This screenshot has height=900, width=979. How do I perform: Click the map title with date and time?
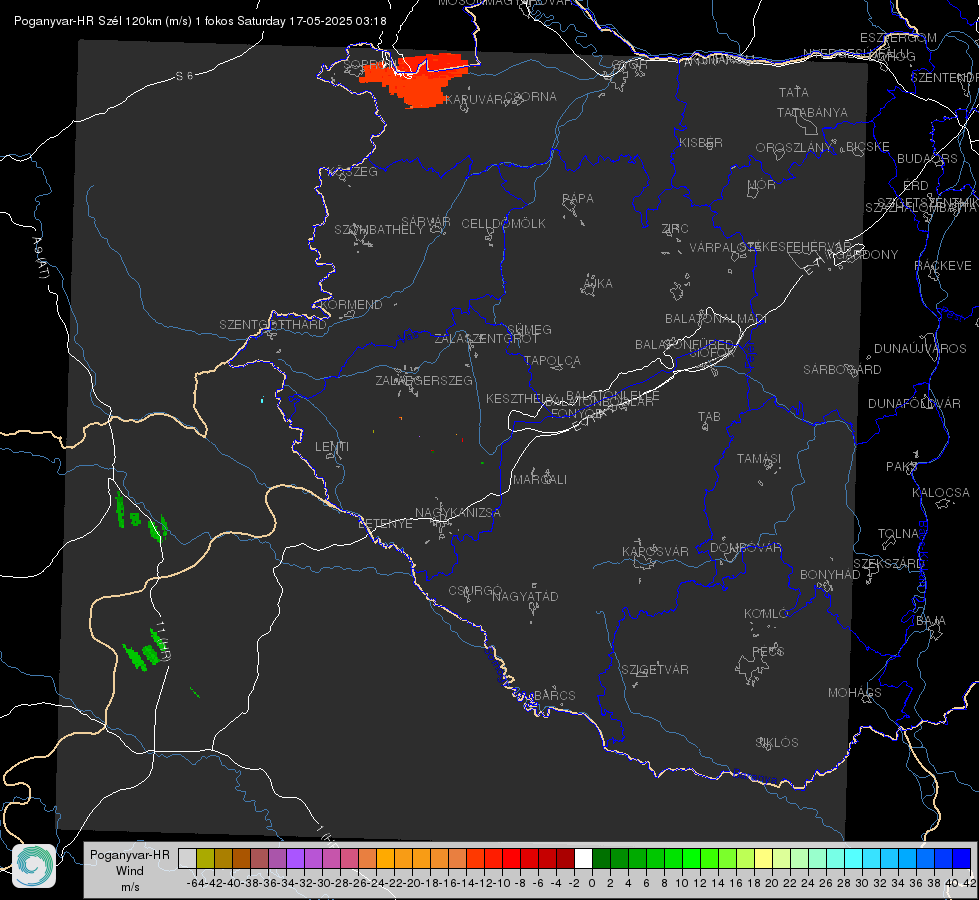(x=200, y=21)
